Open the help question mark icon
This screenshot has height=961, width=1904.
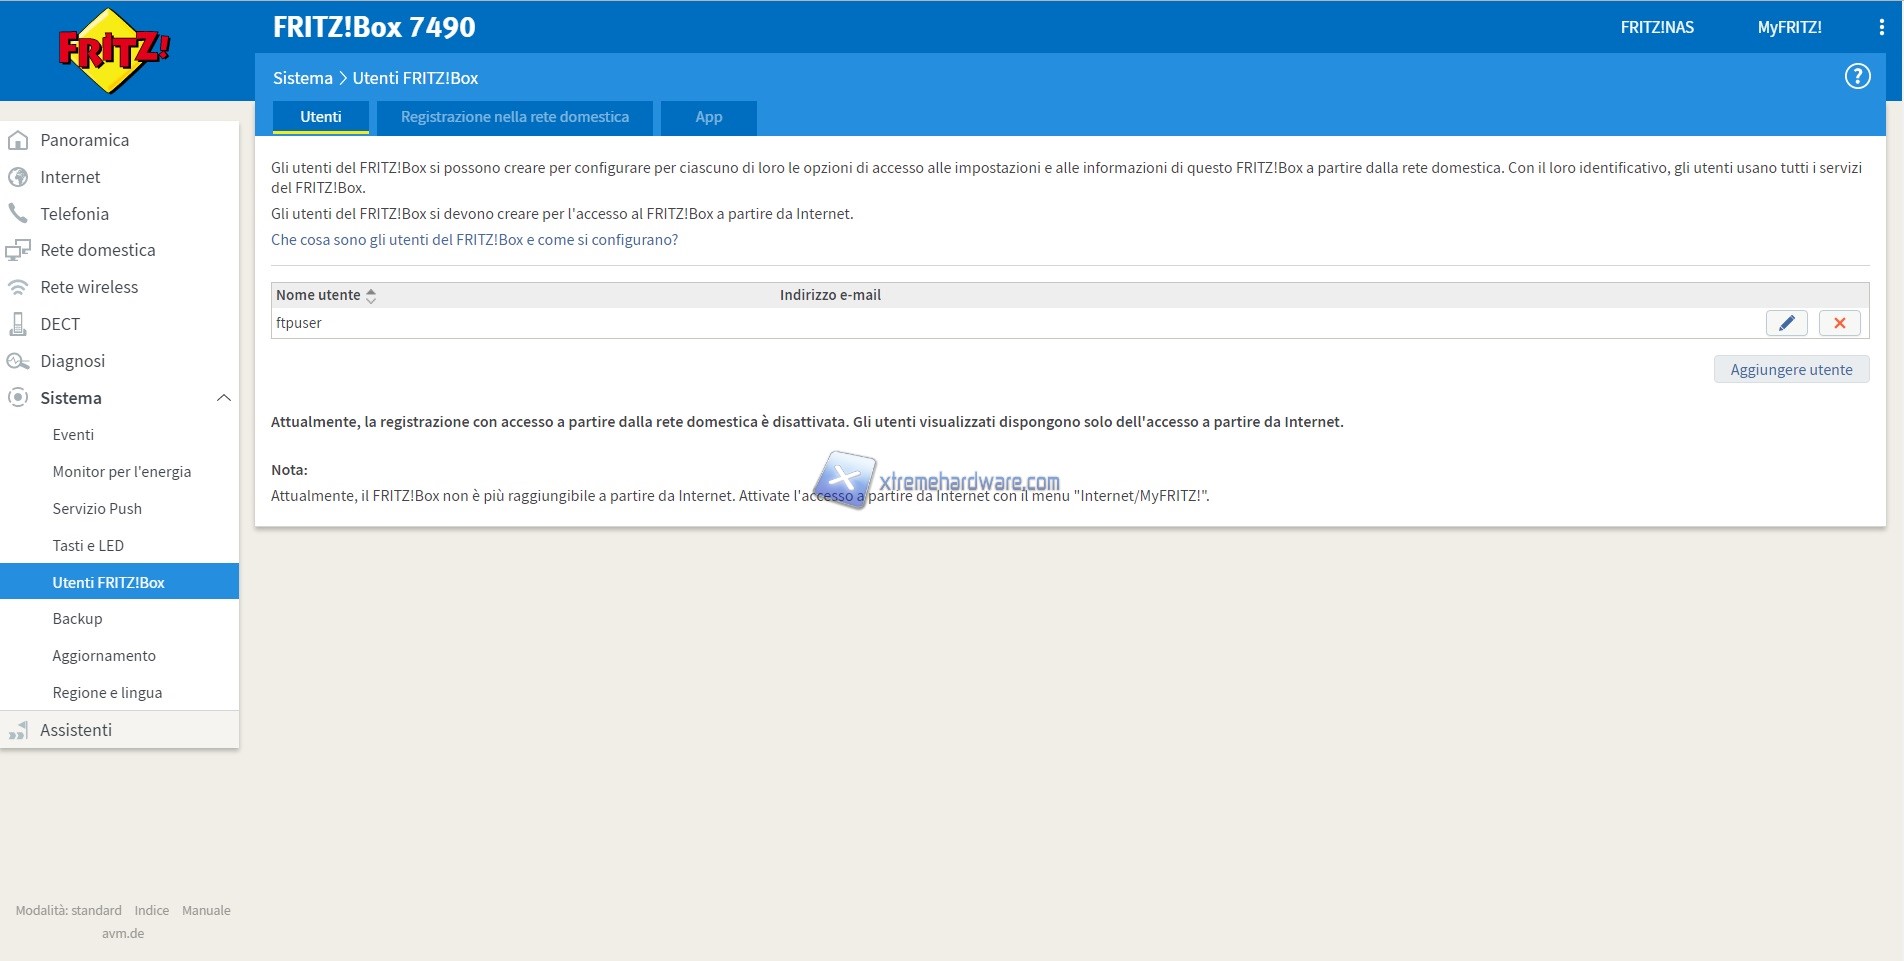1857,77
